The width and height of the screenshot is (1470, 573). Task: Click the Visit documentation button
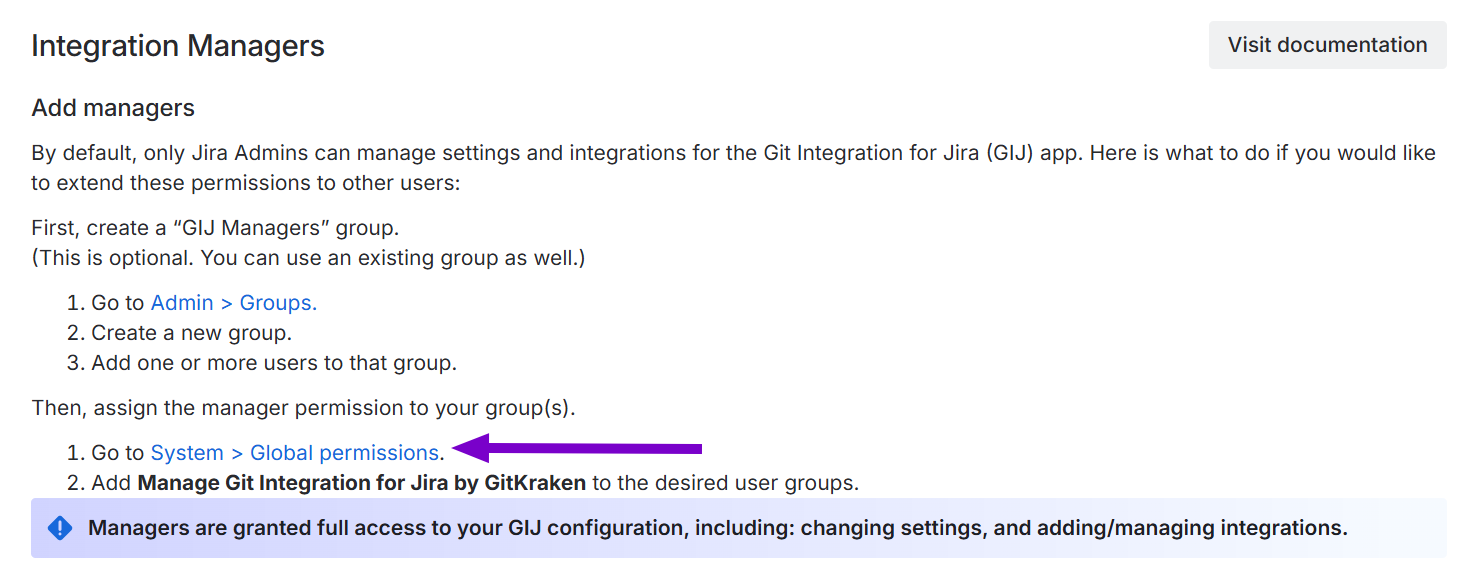pos(1327,45)
